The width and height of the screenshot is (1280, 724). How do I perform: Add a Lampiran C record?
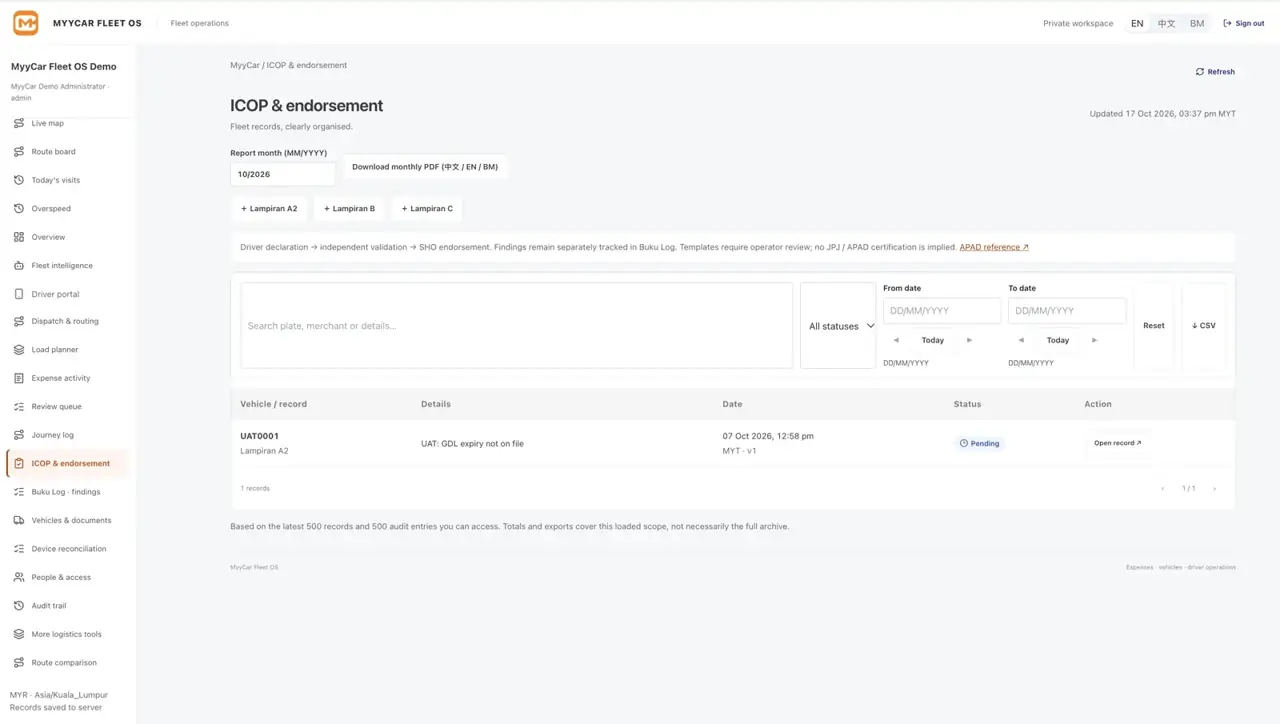(x=427, y=209)
